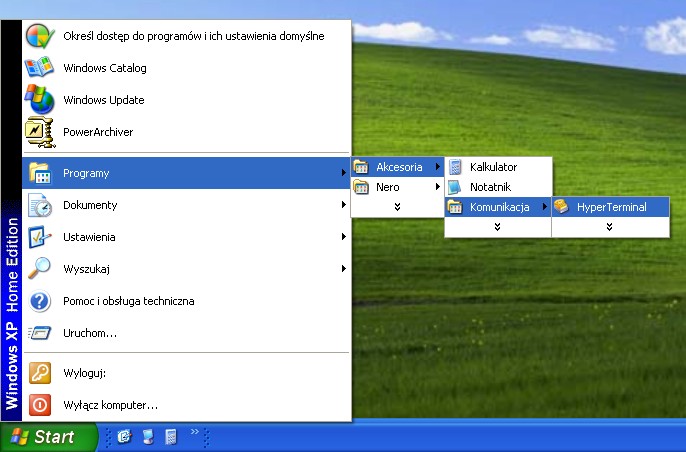Click the PowerArchiver label
This screenshot has width=686, height=452.
[x=98, y=132]
